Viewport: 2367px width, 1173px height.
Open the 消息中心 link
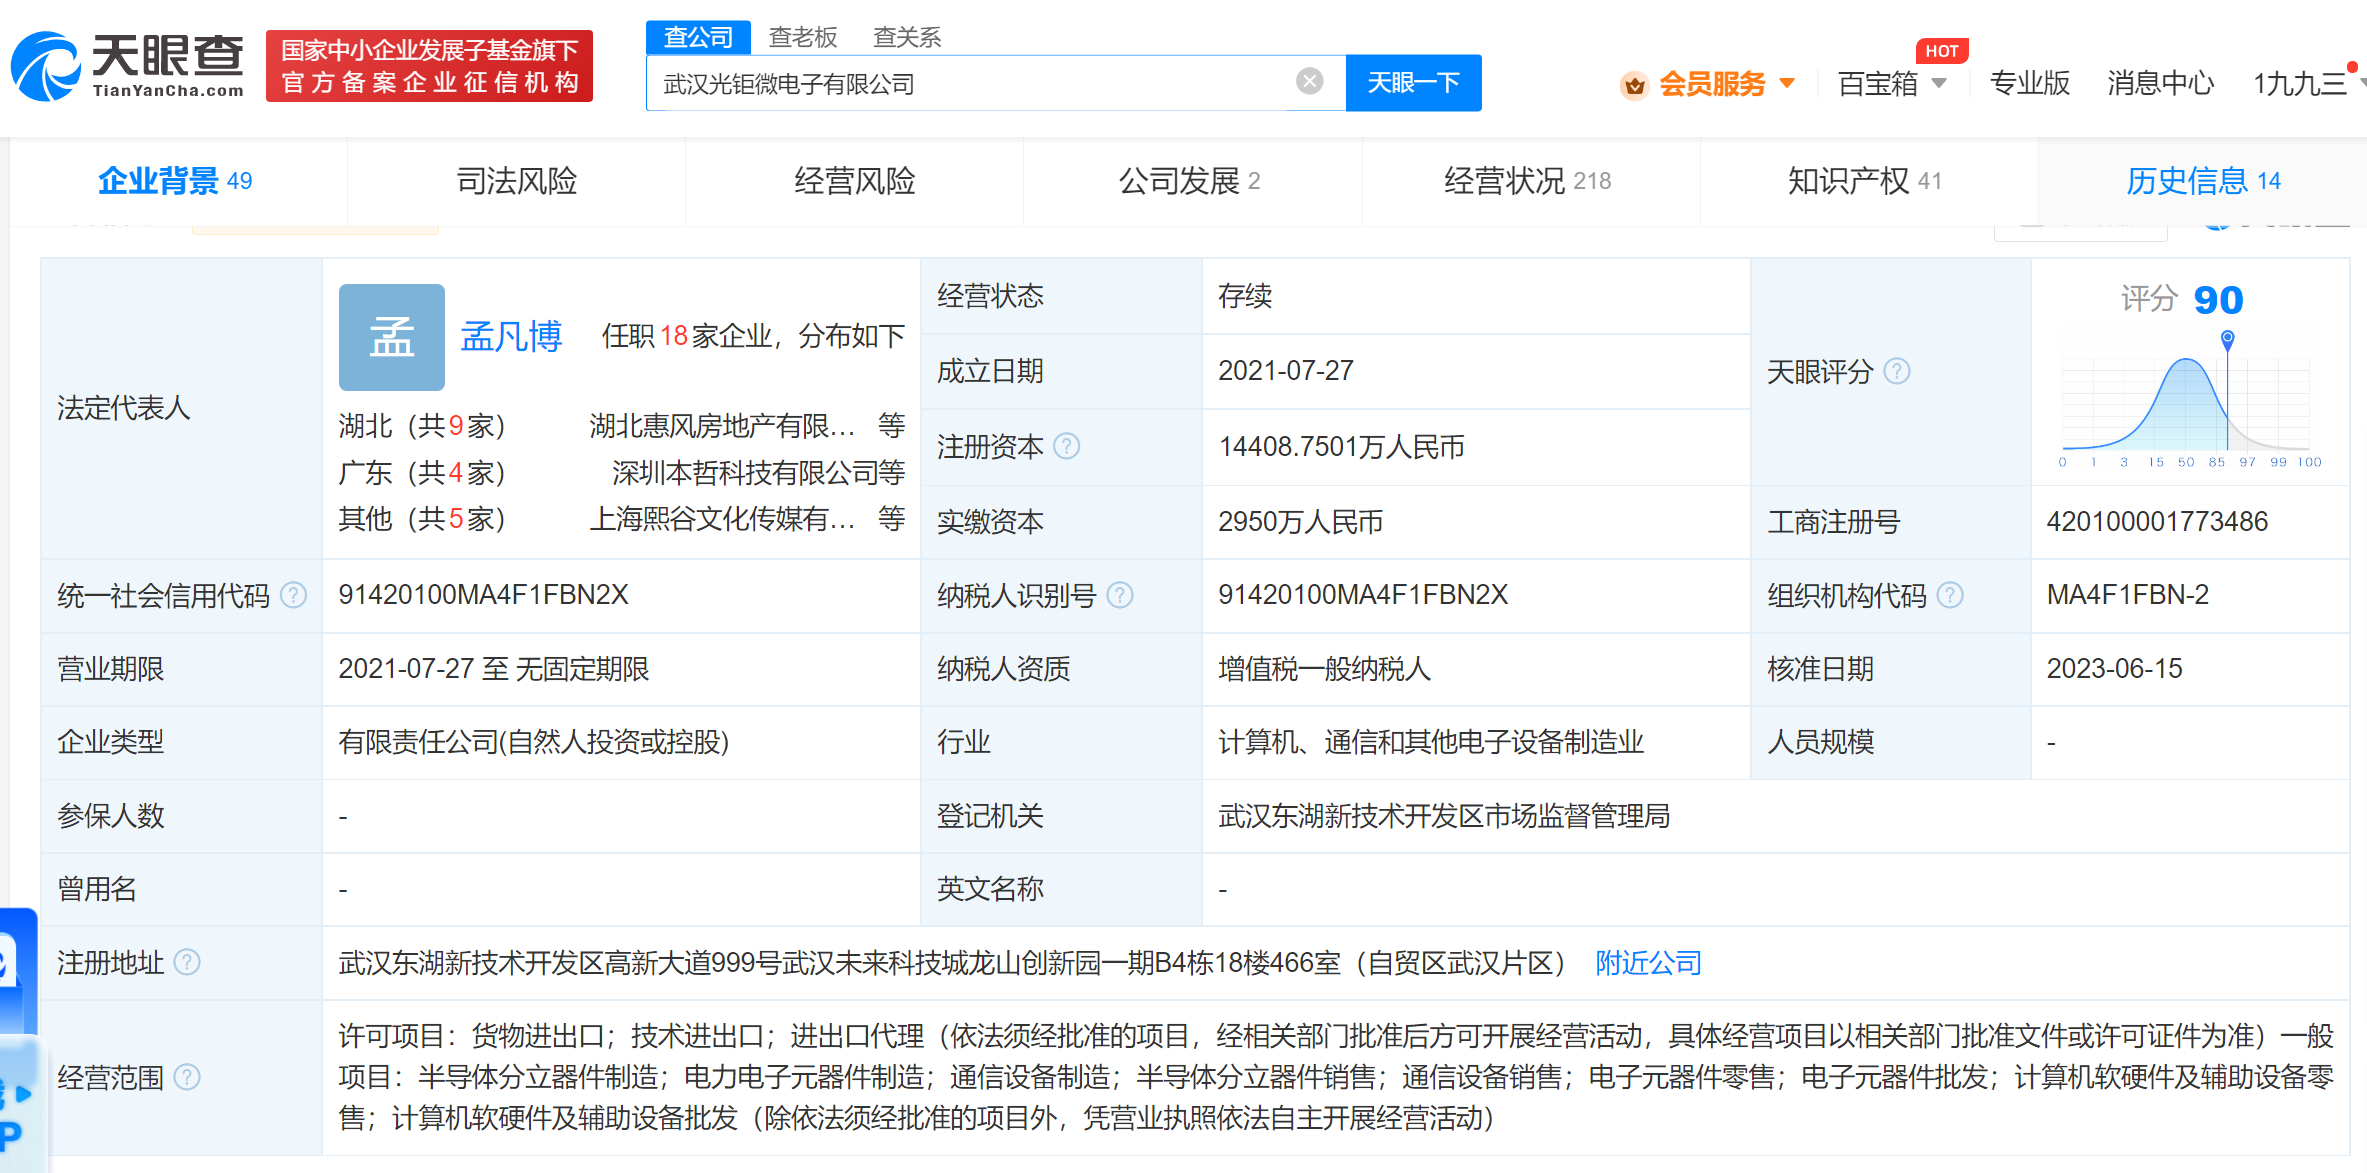pos(2160,83)
